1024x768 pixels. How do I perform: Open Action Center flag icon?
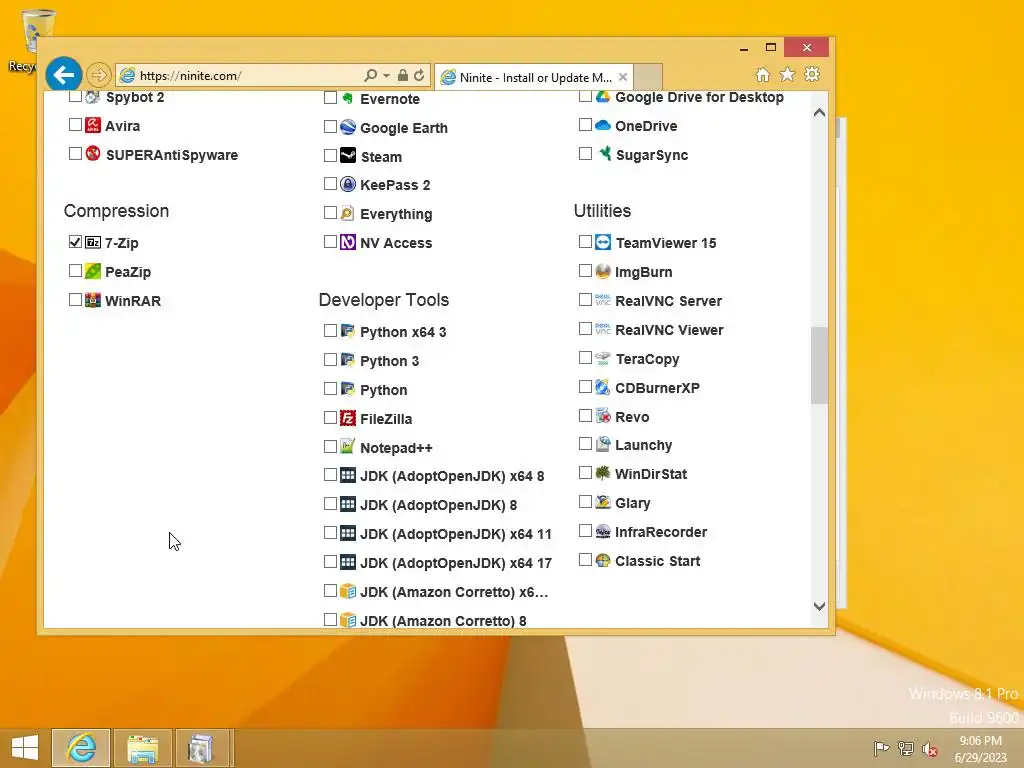click(881, 748)
